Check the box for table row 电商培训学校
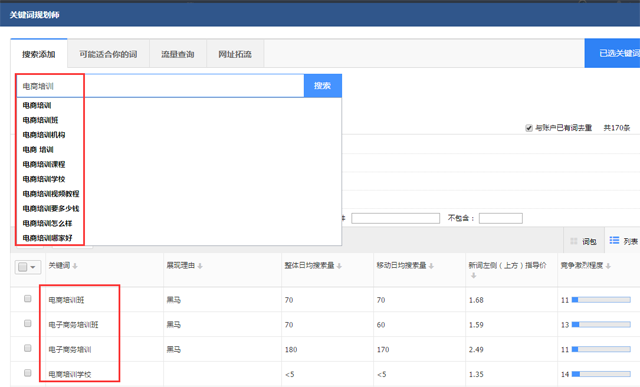The height and width of the screenshot is (387, 640). click(x=28, y=373)
